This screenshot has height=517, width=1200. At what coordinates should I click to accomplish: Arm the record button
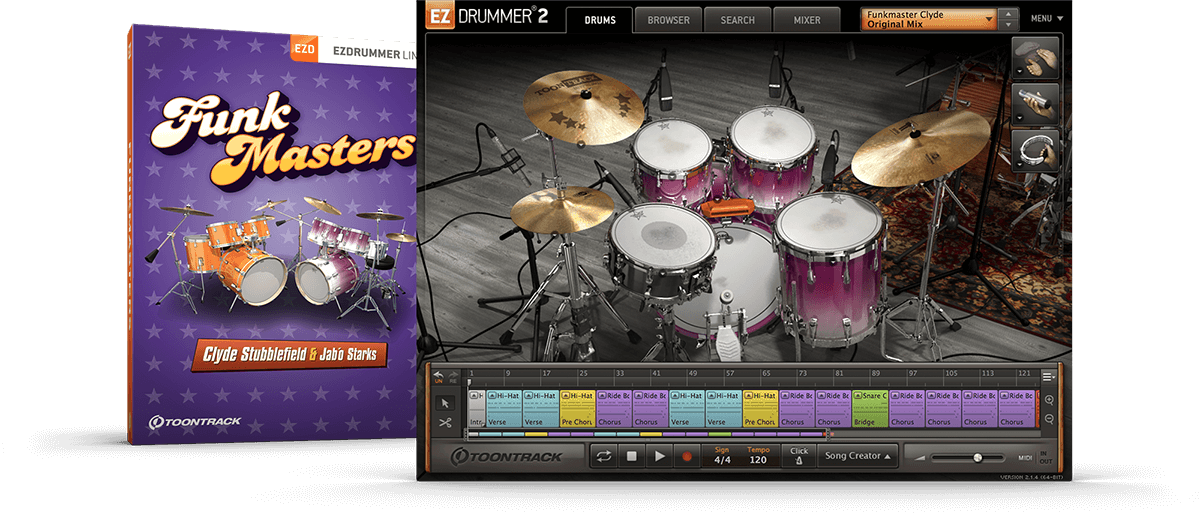click(687, 457)
